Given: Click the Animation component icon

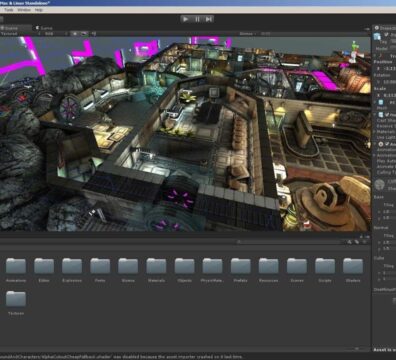Looking at the screenshot, I should 381,144.
